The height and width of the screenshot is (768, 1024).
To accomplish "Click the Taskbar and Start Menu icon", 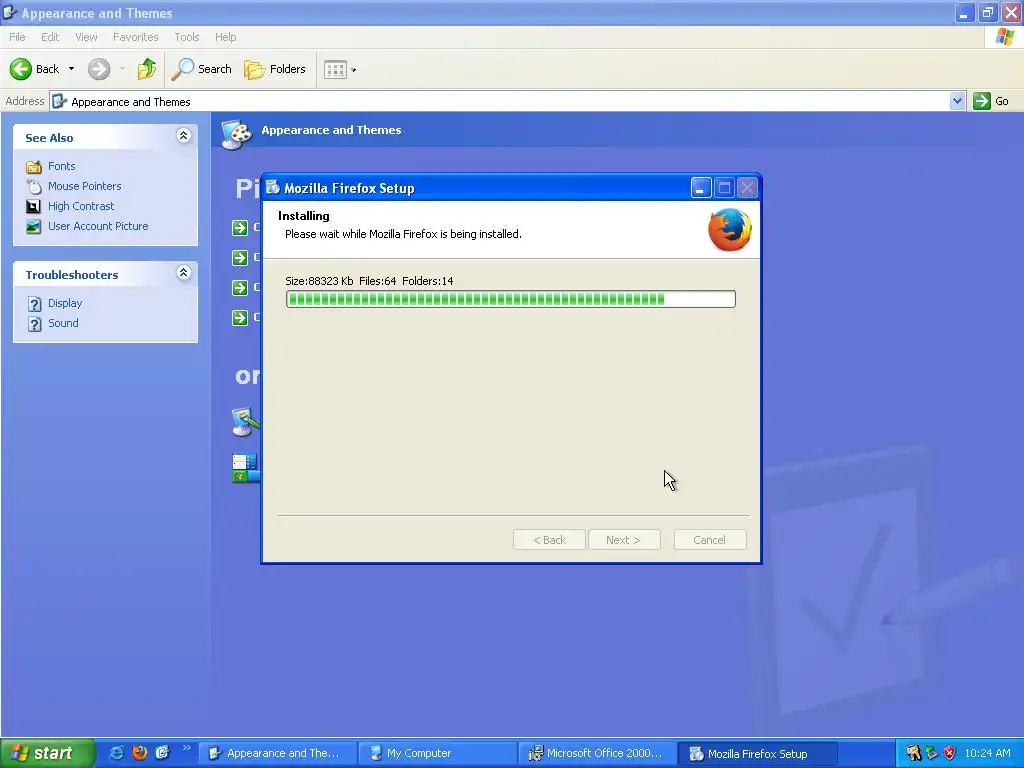I will coord(246,468).
